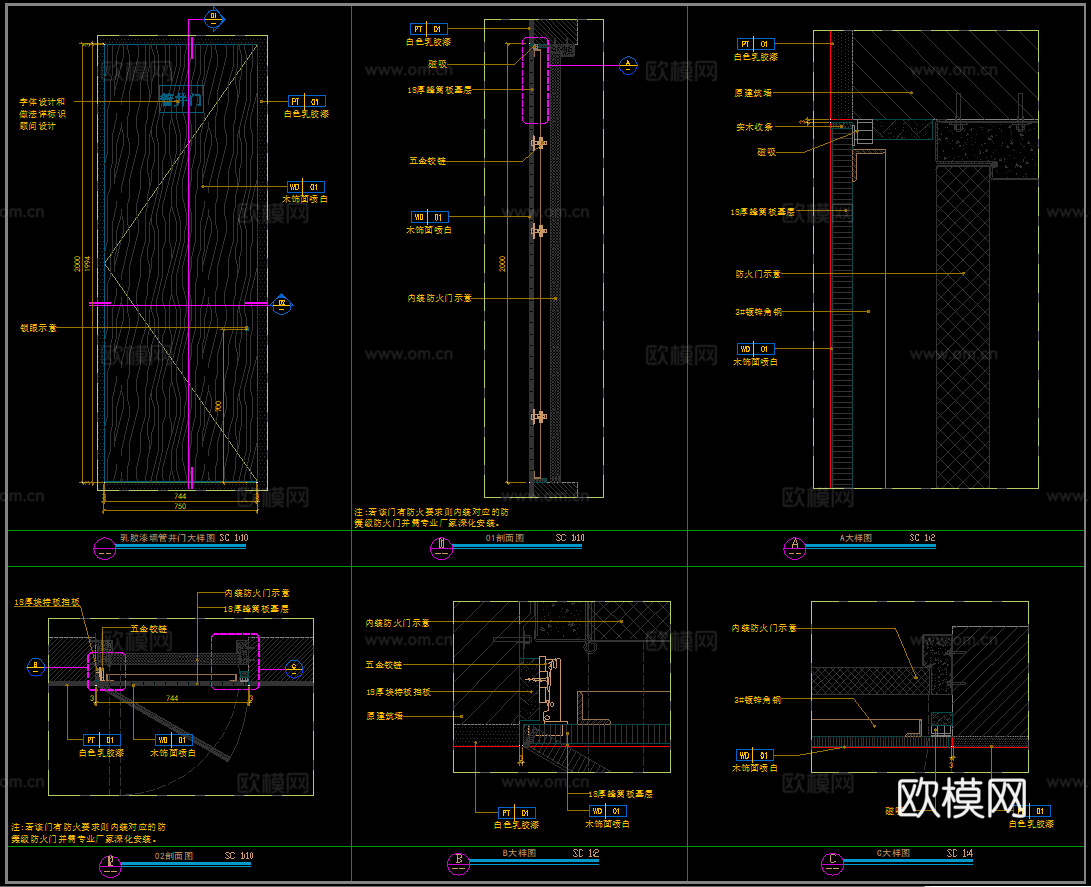The image size is (1091, 887).
Task: Select the title bubble of the C大样图 view
Action: pyautogui.click(x=832, y=863)
